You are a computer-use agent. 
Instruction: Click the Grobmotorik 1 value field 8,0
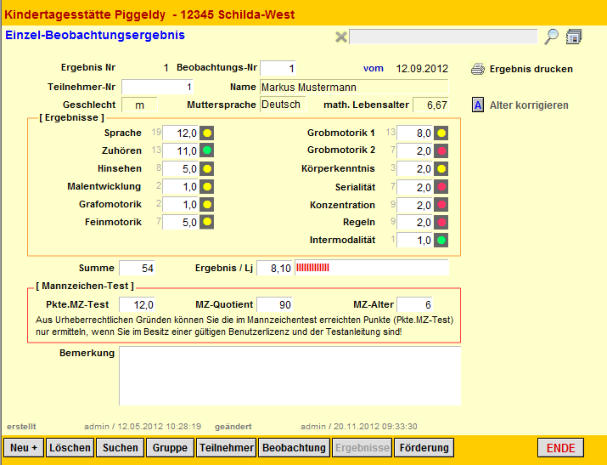(x=415, y=133)
